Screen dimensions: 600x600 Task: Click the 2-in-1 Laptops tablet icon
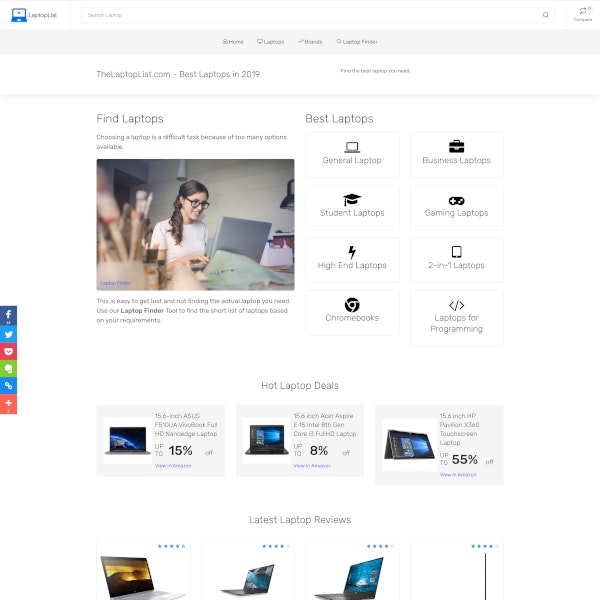(x=457, y=252)
